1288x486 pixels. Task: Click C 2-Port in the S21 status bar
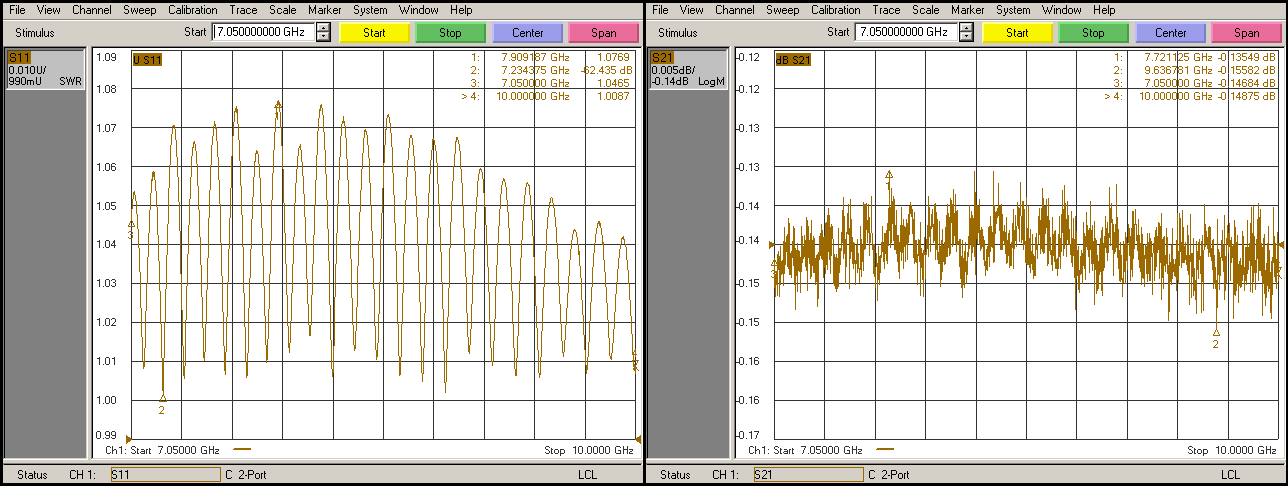[888, 475]
